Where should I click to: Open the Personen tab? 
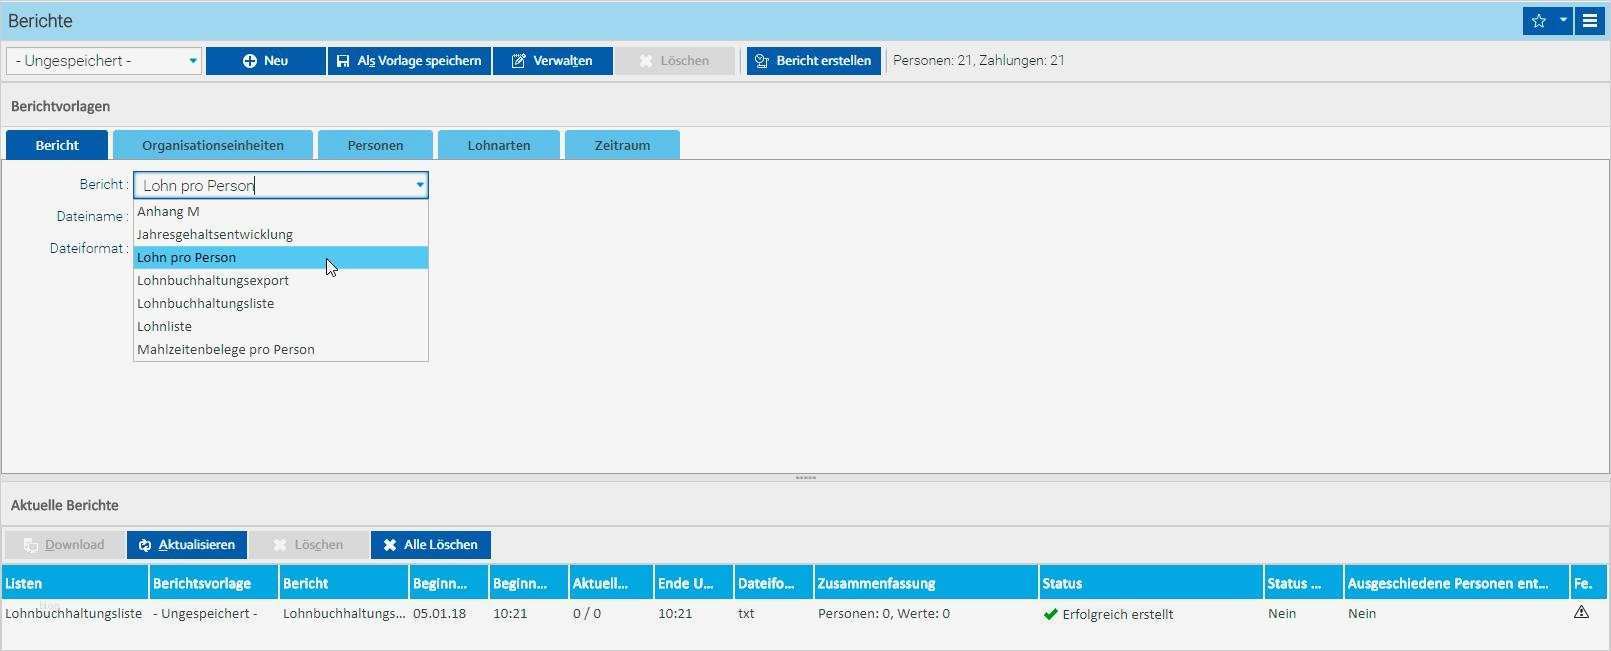coord(375,145)
